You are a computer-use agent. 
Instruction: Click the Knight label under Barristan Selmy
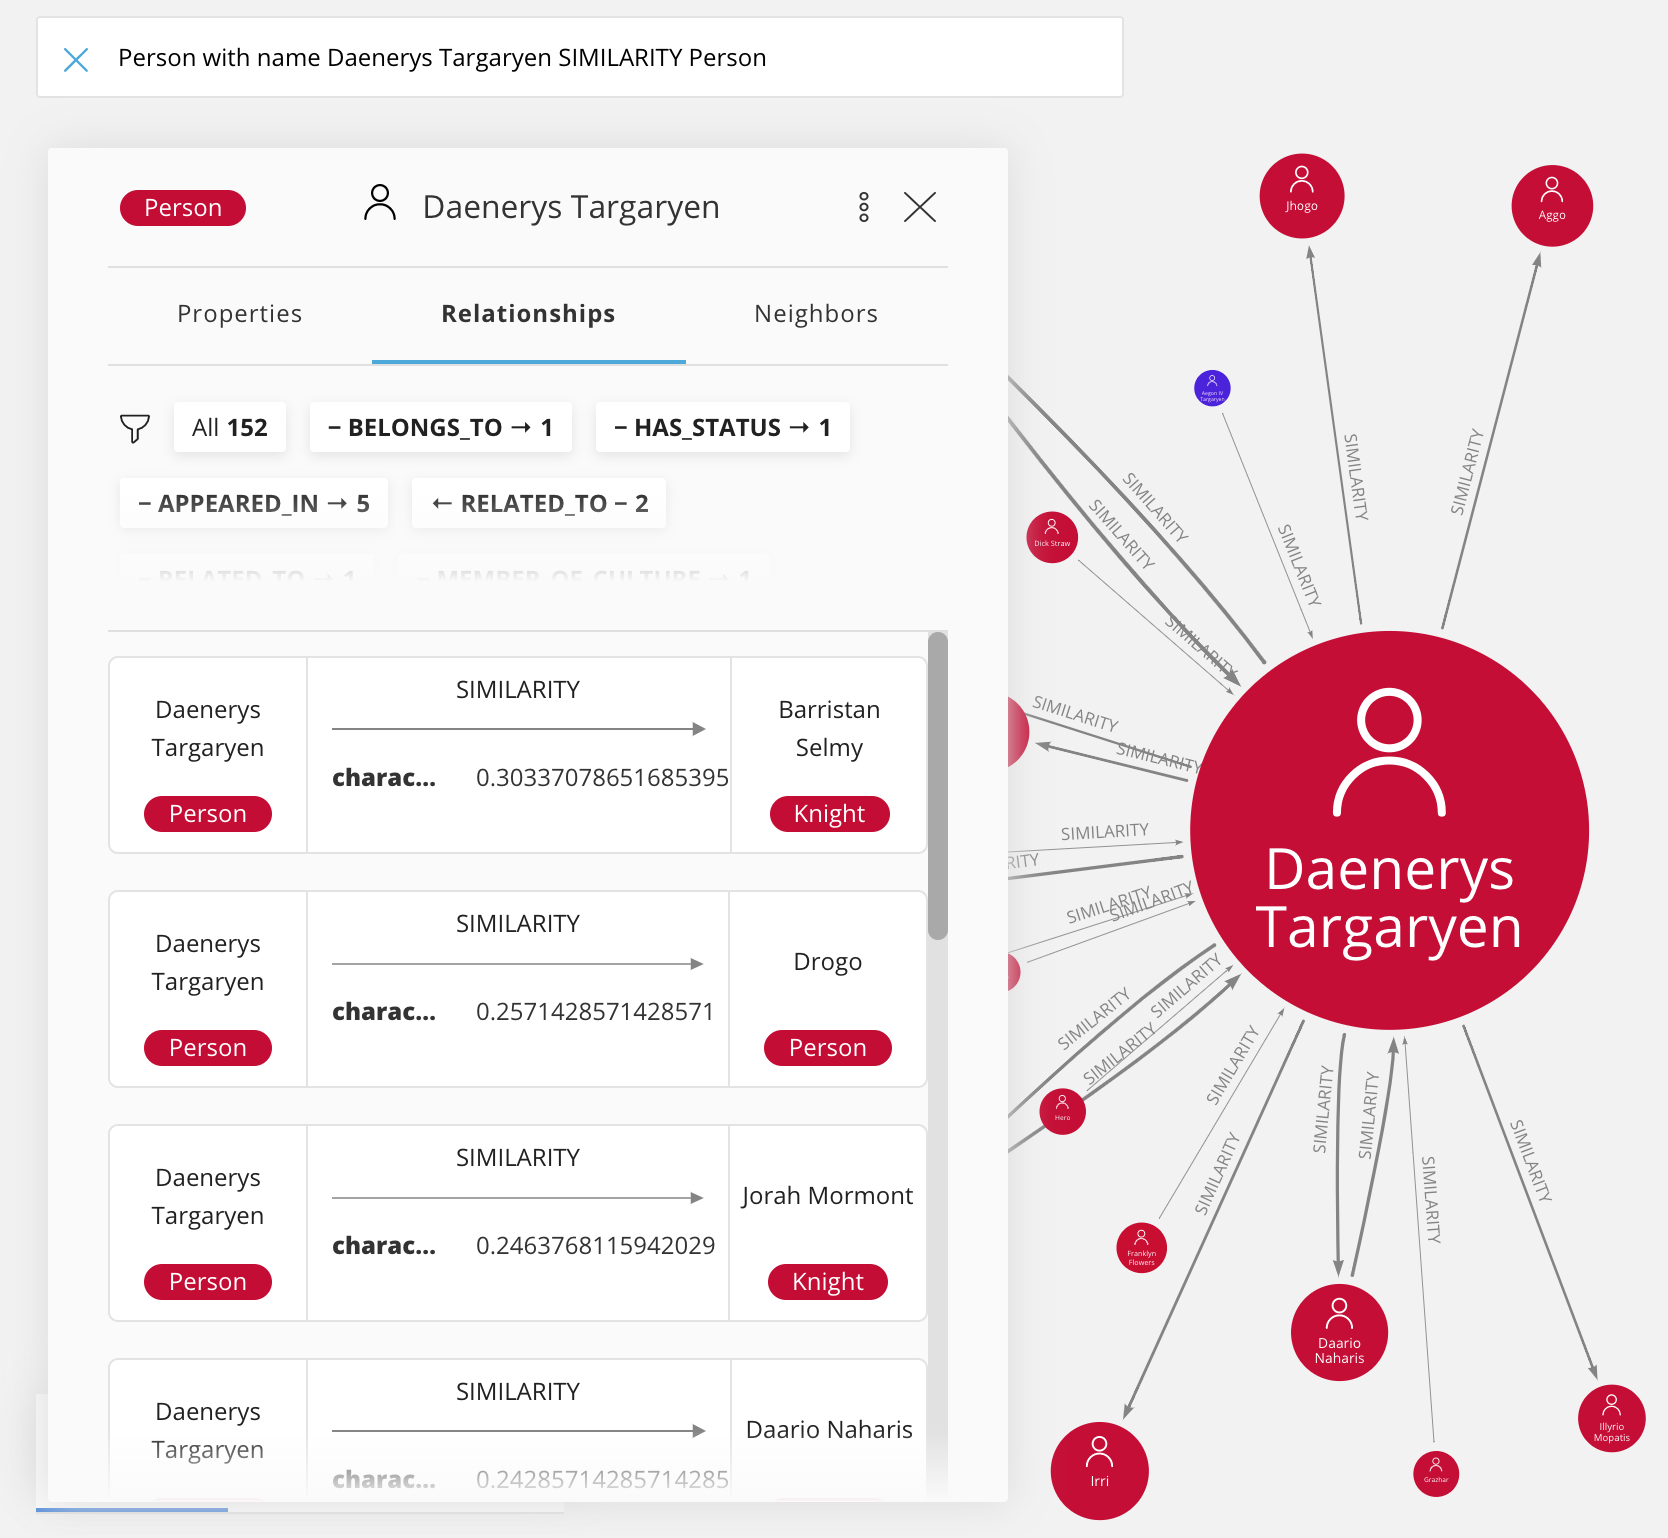(x=830, y=814)
